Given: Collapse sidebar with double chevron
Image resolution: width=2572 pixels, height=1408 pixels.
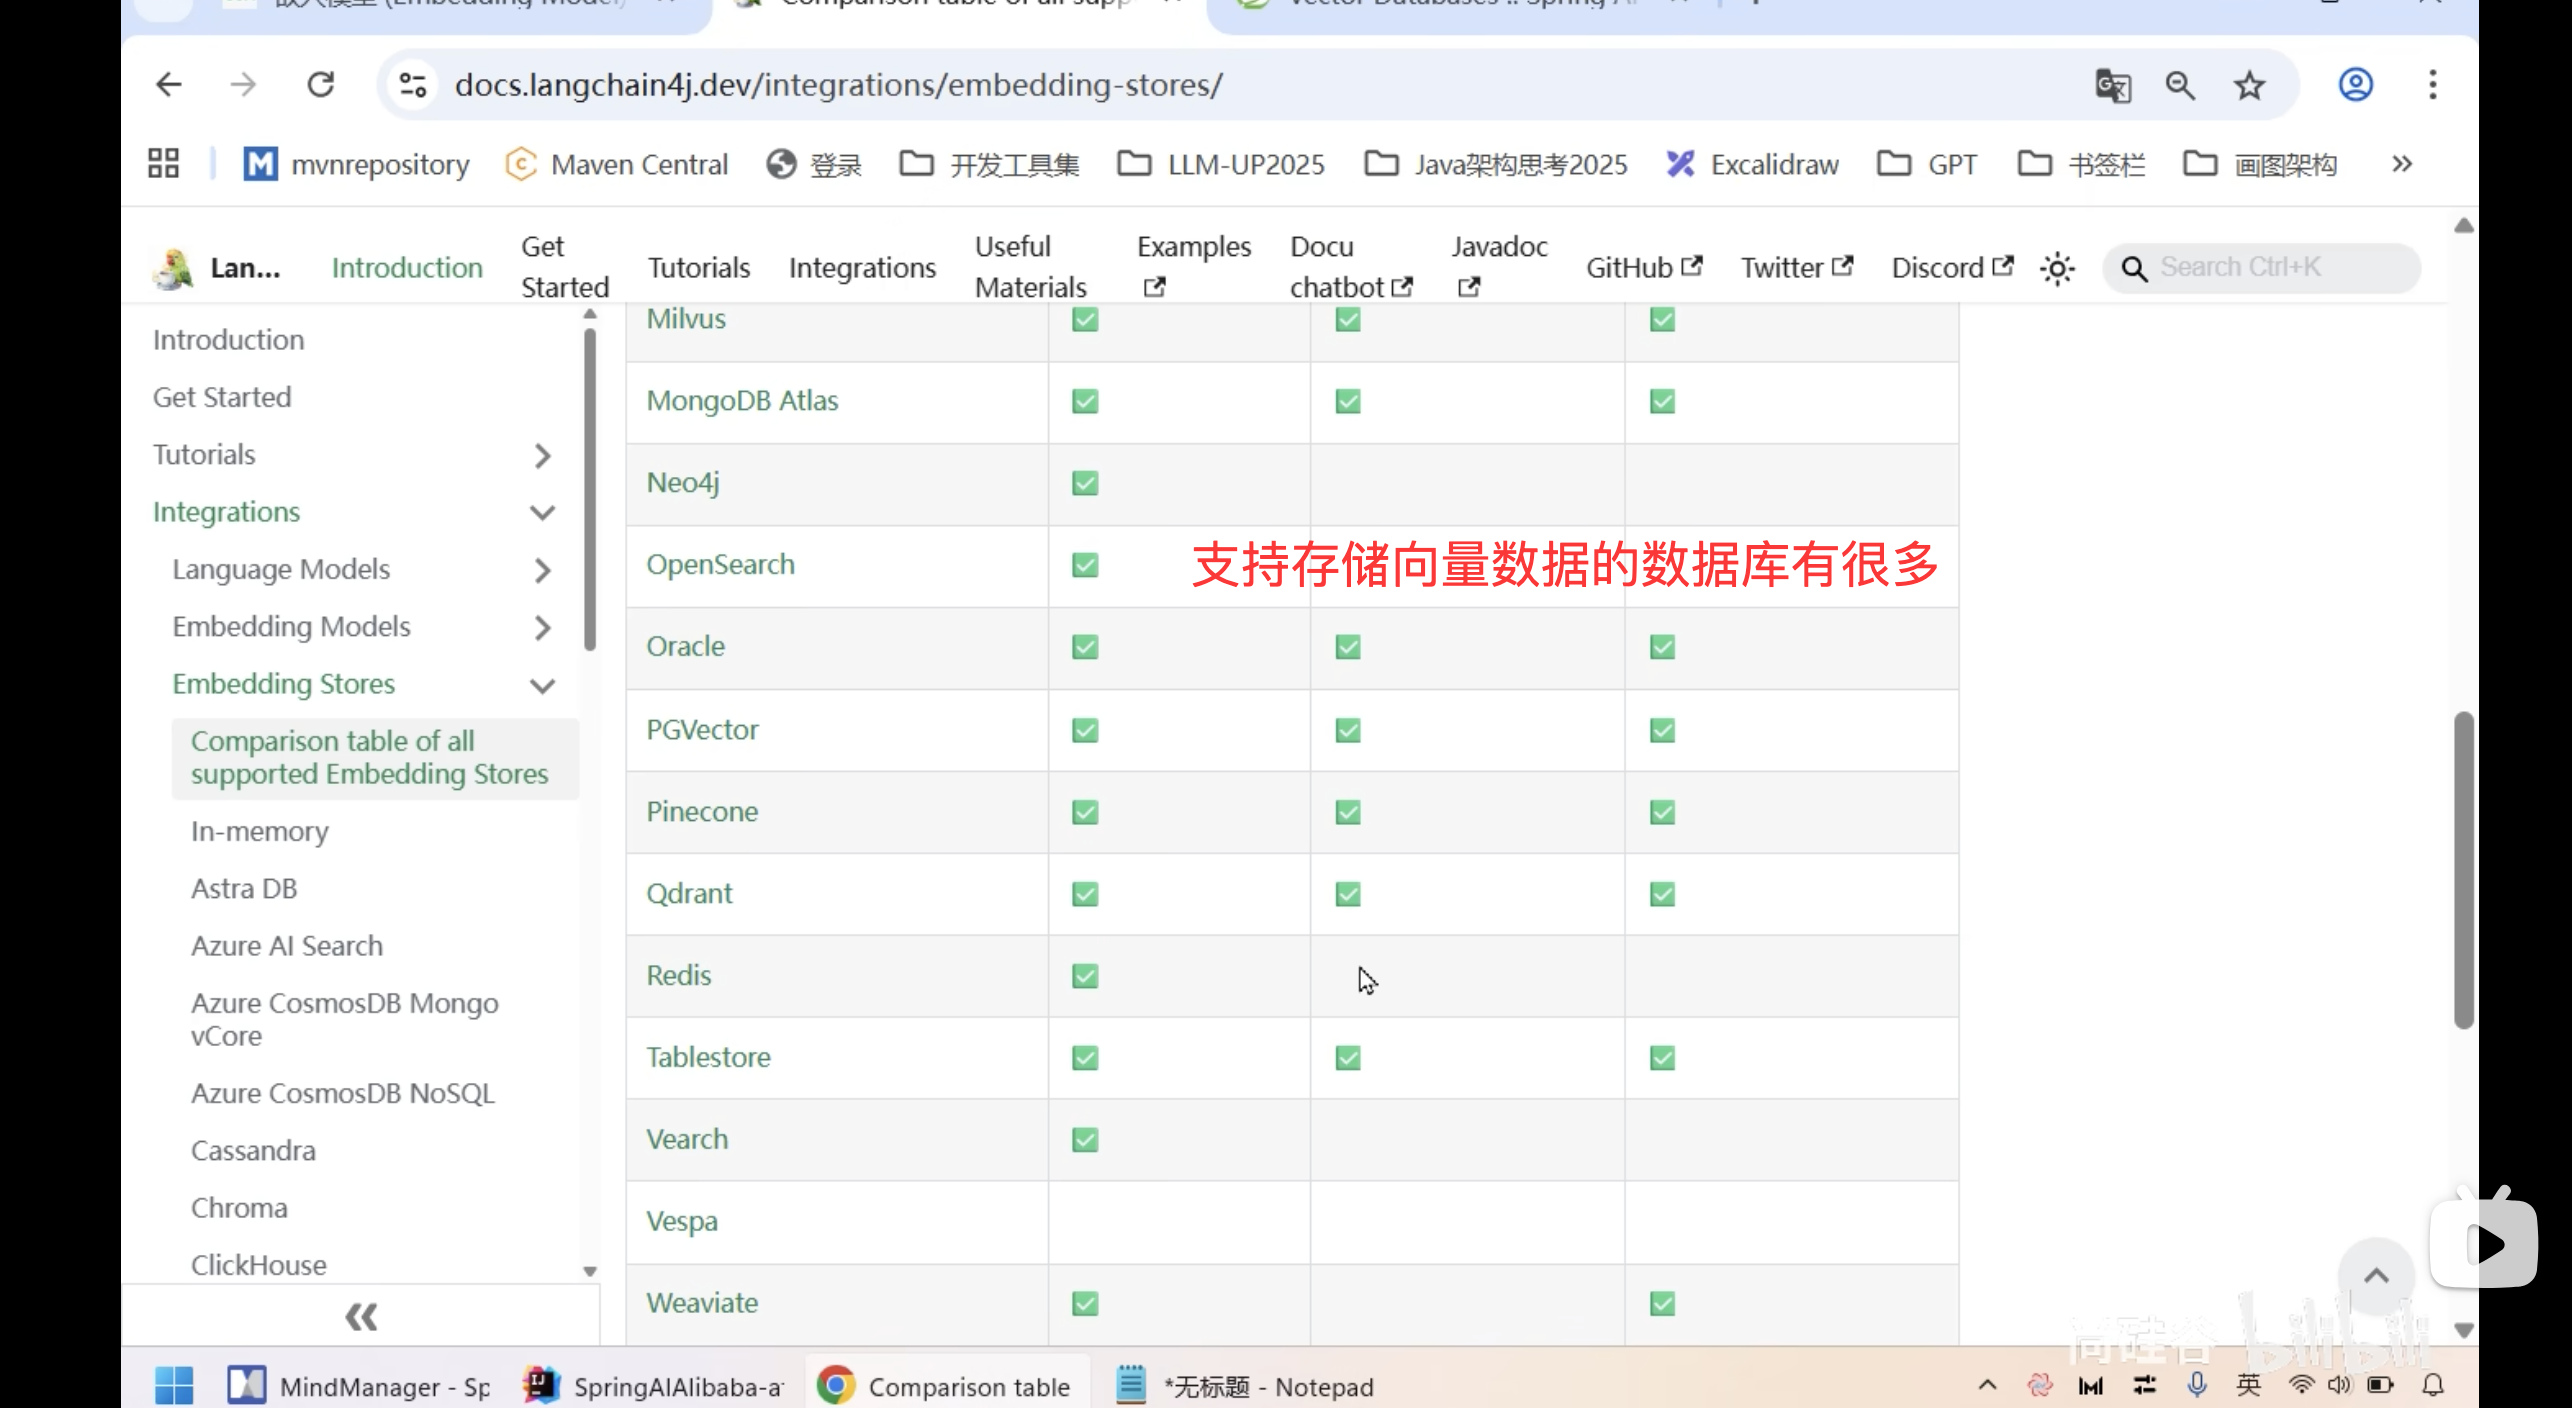Looking at the screenshot, I should click(361, 1316).
